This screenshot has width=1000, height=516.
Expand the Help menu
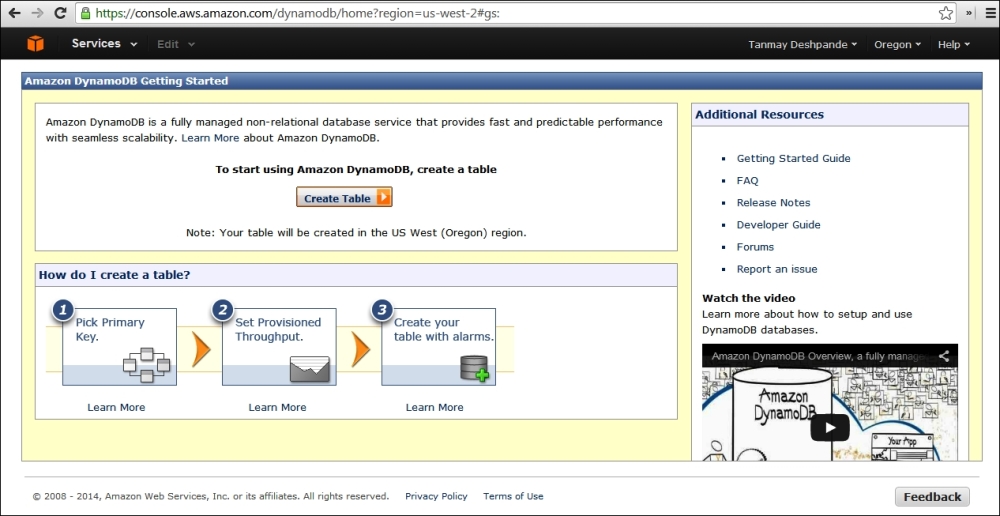pos(953,45)
